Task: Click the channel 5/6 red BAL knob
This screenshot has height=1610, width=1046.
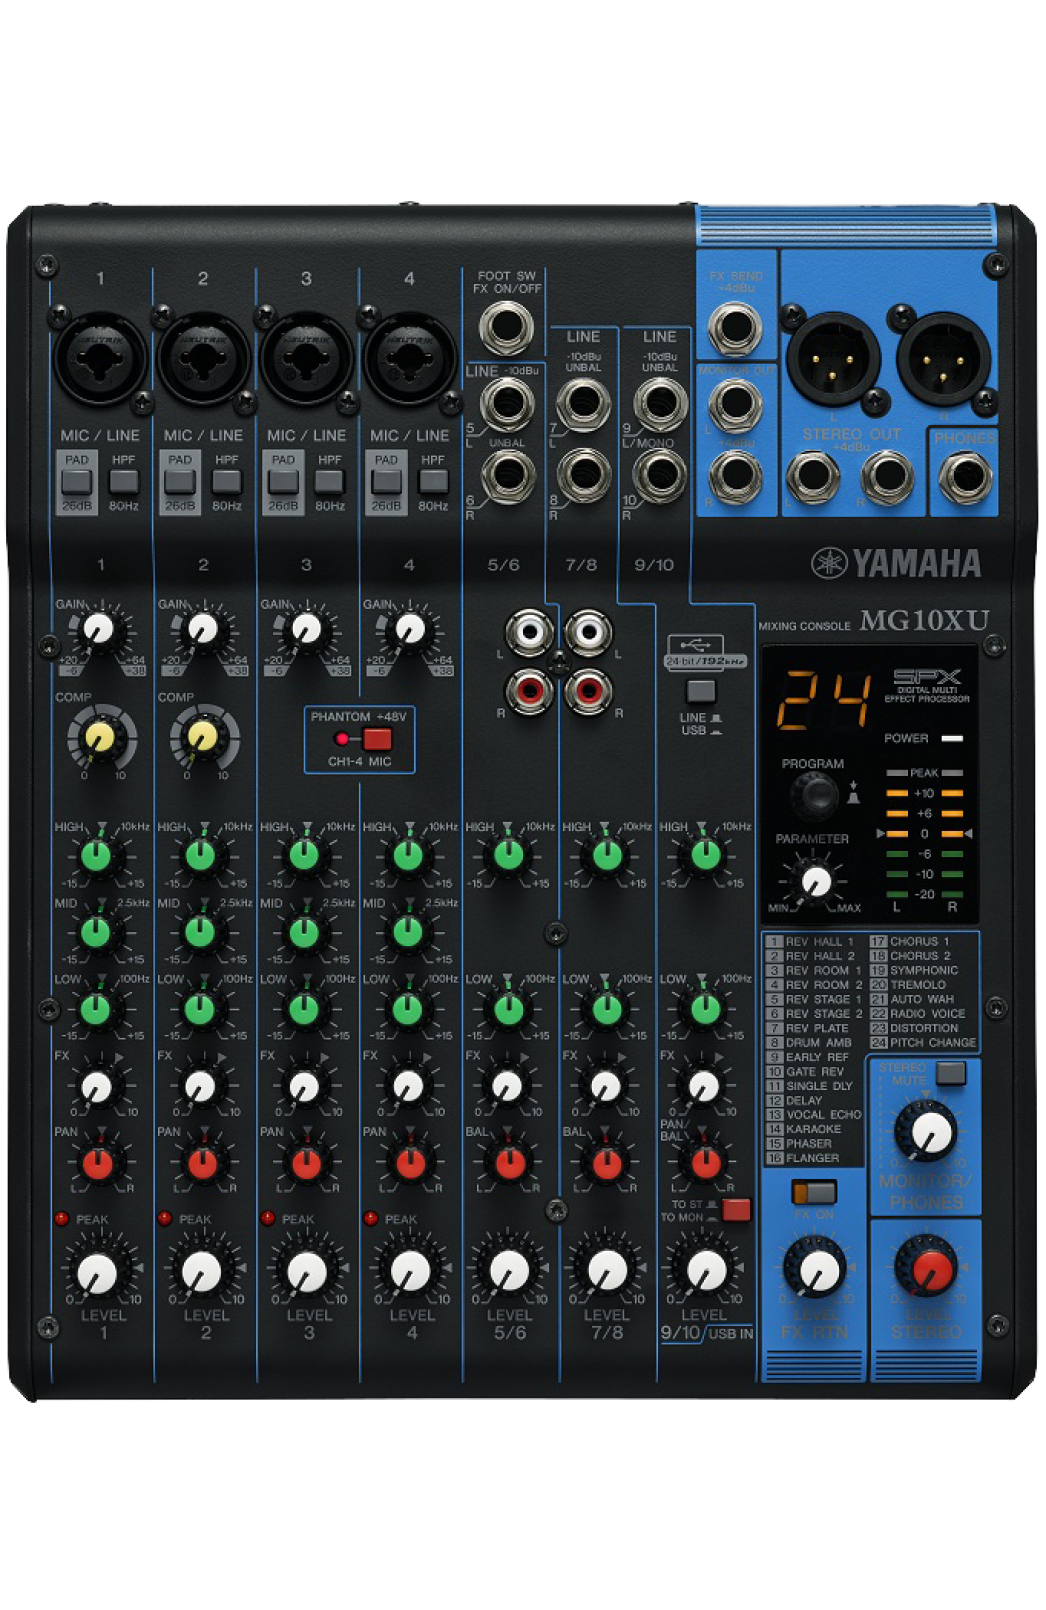Action: click(x=509, y=1163)
